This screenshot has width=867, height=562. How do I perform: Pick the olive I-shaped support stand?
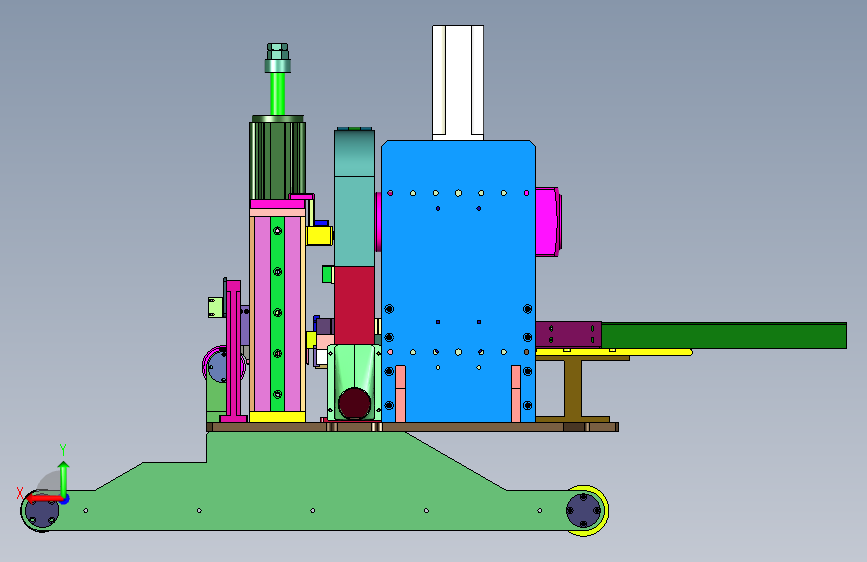tap(573, 388)
